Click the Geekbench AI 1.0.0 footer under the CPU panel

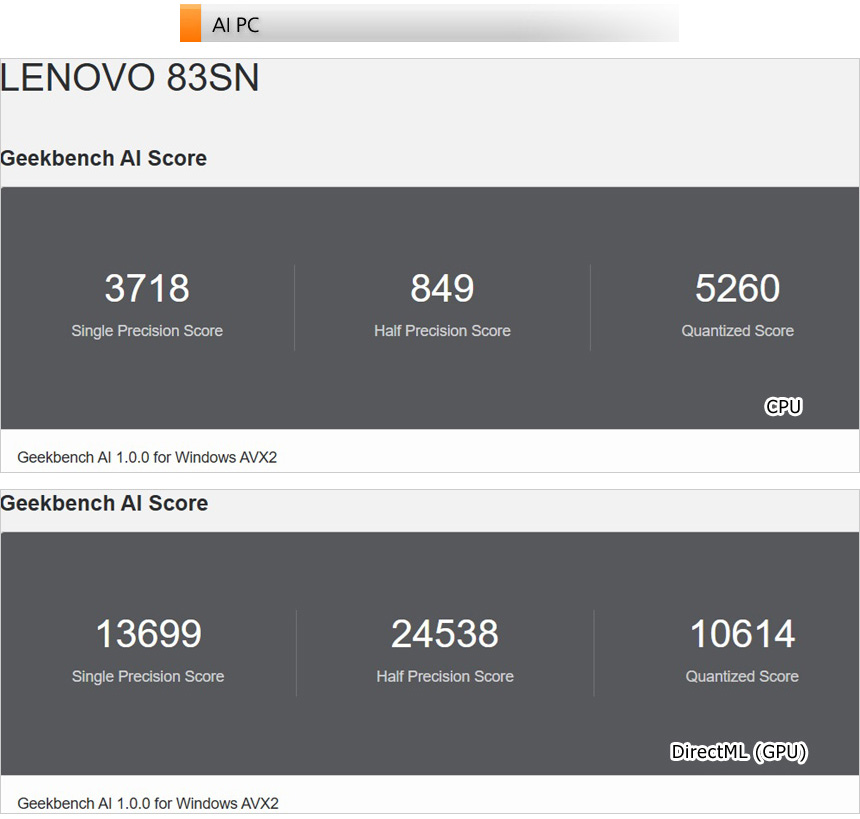pos(147,457)
